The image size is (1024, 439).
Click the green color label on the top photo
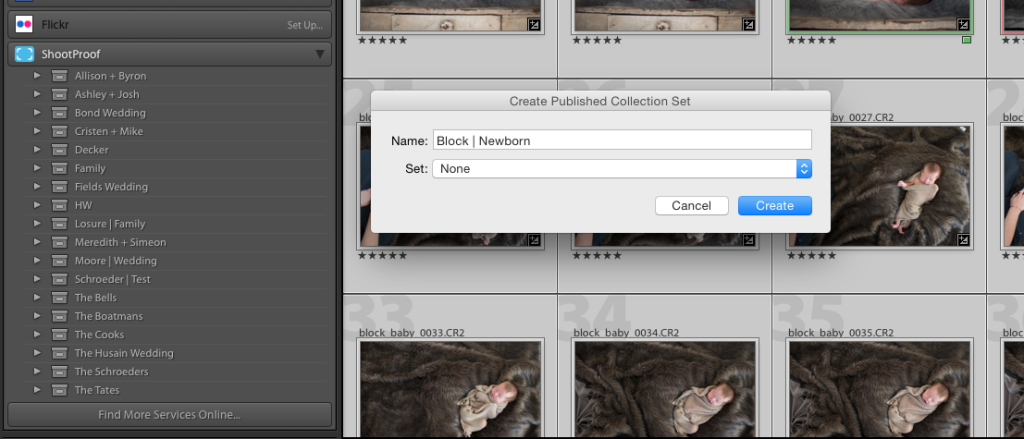[x=967, y=40]
